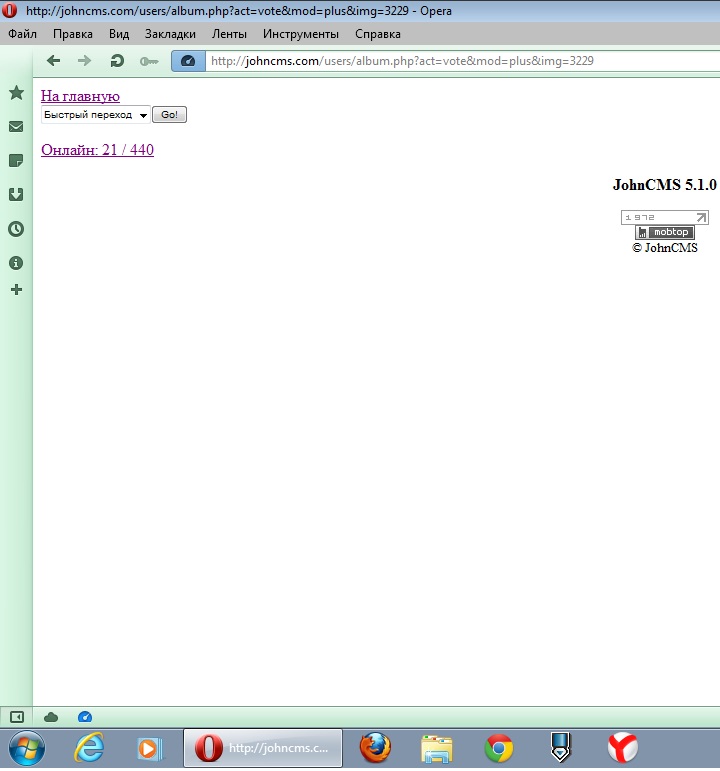
Task: Open the History clock panel in sidebar
Action: click(x=16, y=229)
